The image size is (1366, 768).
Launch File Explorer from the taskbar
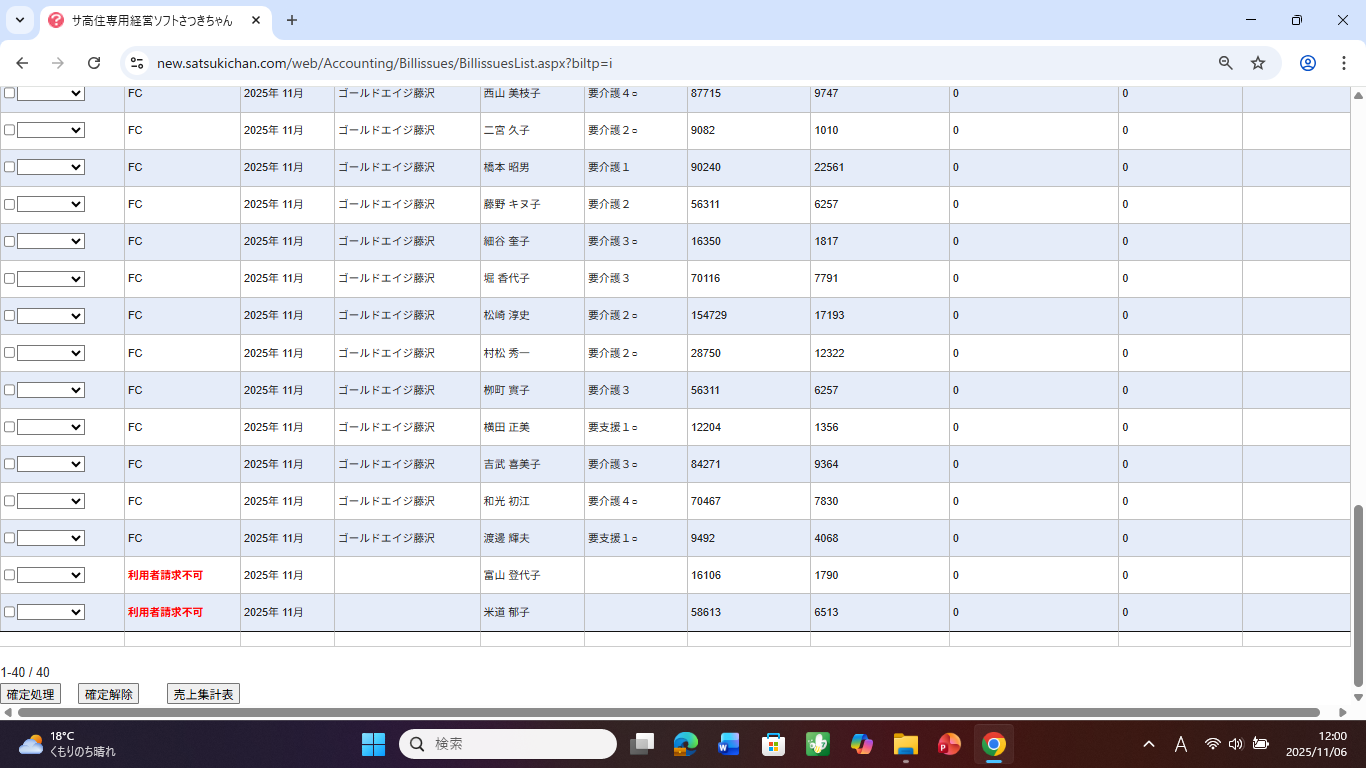pyautogui.click(x=905, y=744)
